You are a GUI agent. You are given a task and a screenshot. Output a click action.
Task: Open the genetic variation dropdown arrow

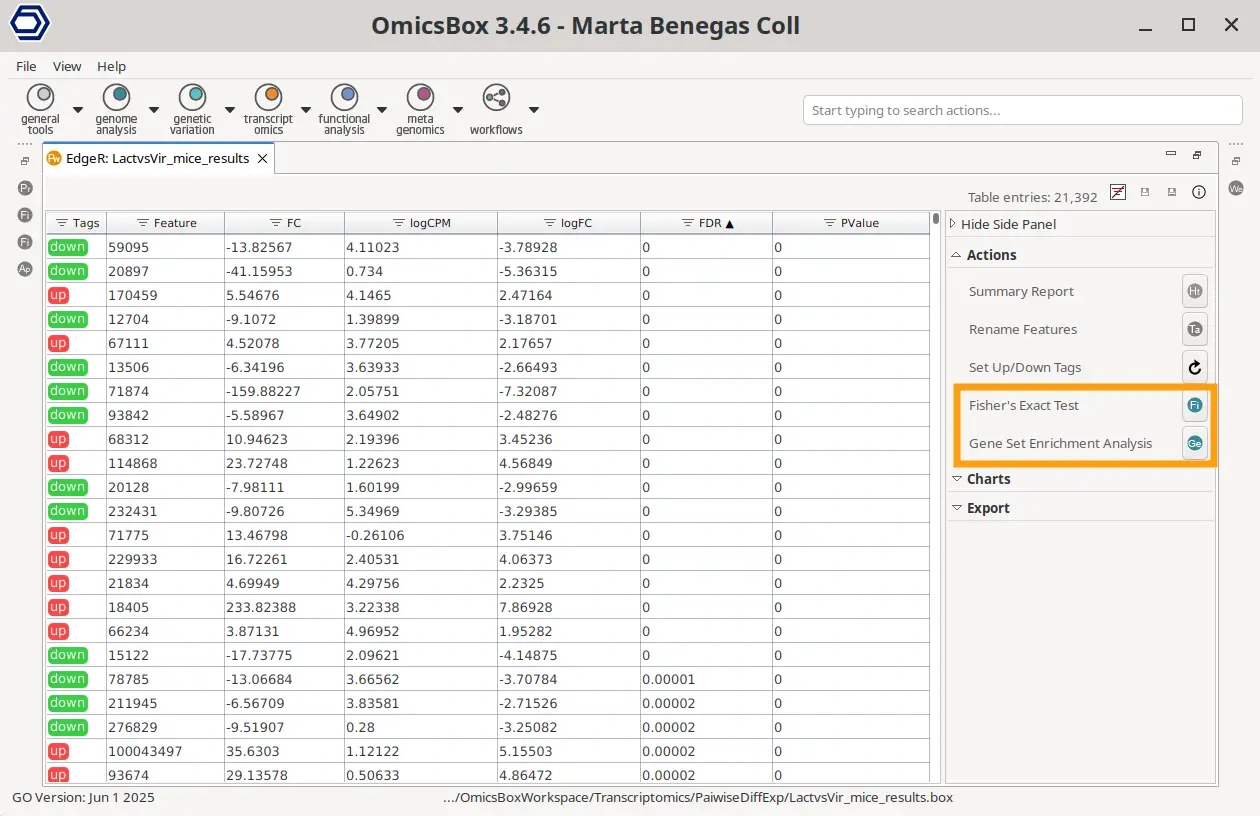click(x=229, y=110)
